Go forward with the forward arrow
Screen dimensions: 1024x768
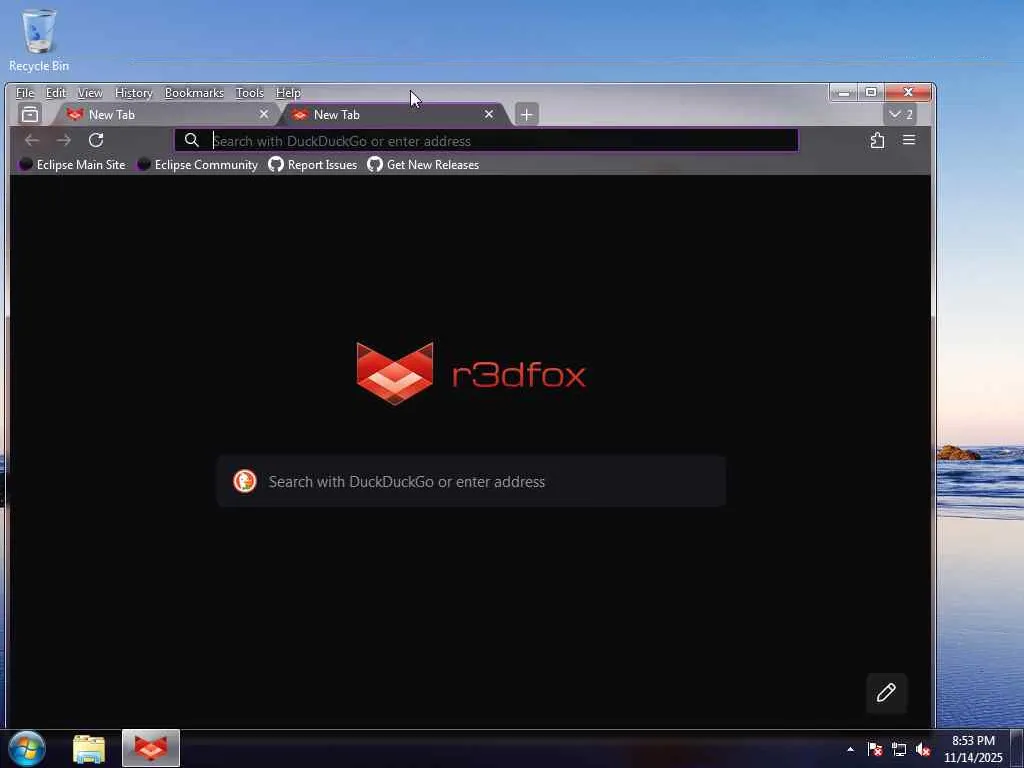(63, 140)
